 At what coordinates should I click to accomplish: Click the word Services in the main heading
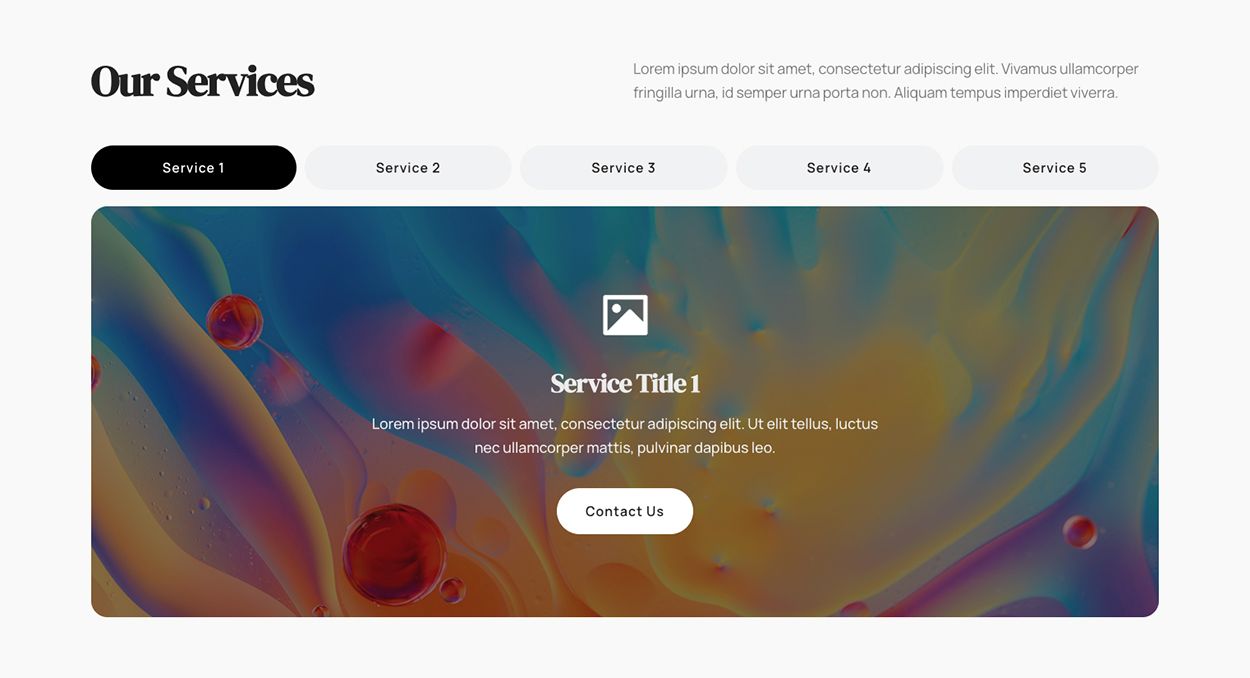pyautogui.click(x=240, y=82)
